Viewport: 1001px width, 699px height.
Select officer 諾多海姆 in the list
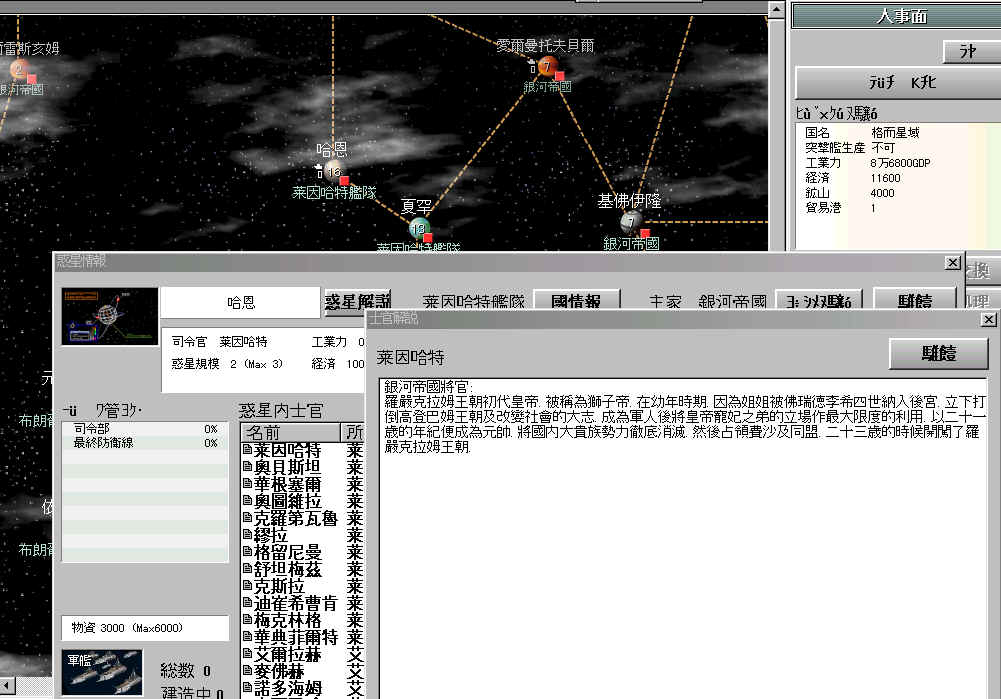pyautogui.click(x=287, y=688)
